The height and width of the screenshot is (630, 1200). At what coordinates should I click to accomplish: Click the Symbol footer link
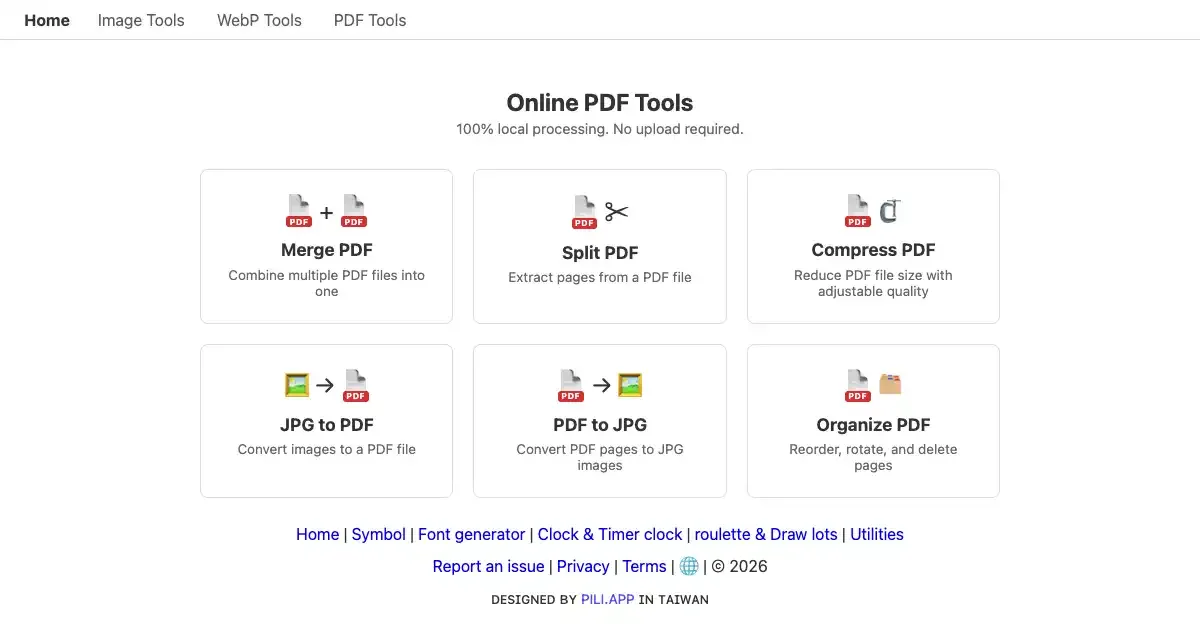(378, 534)
